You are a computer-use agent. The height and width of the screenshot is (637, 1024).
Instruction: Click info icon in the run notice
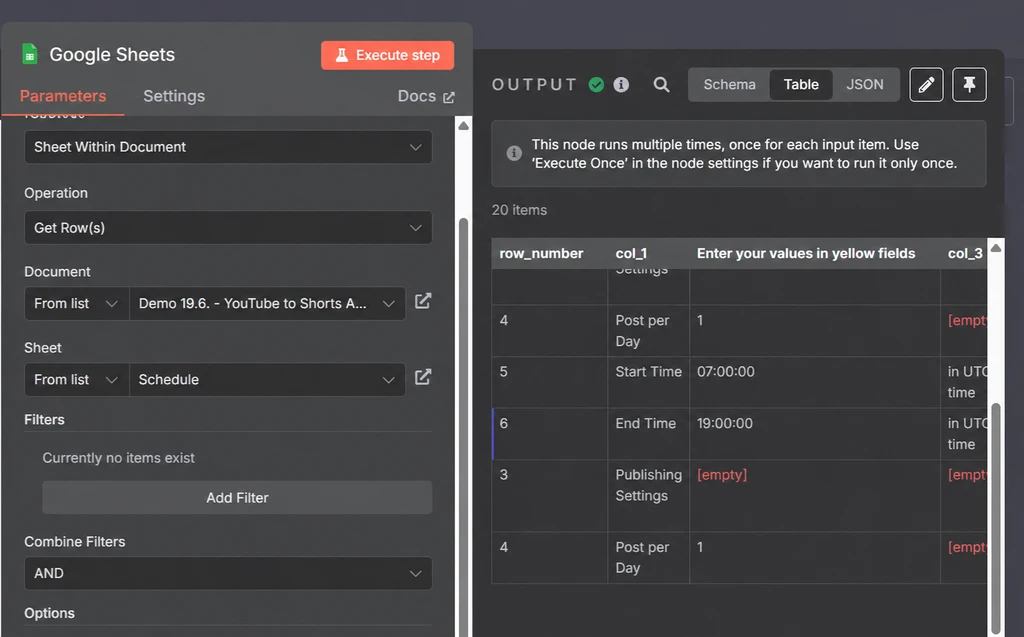[x=514, y=154]
